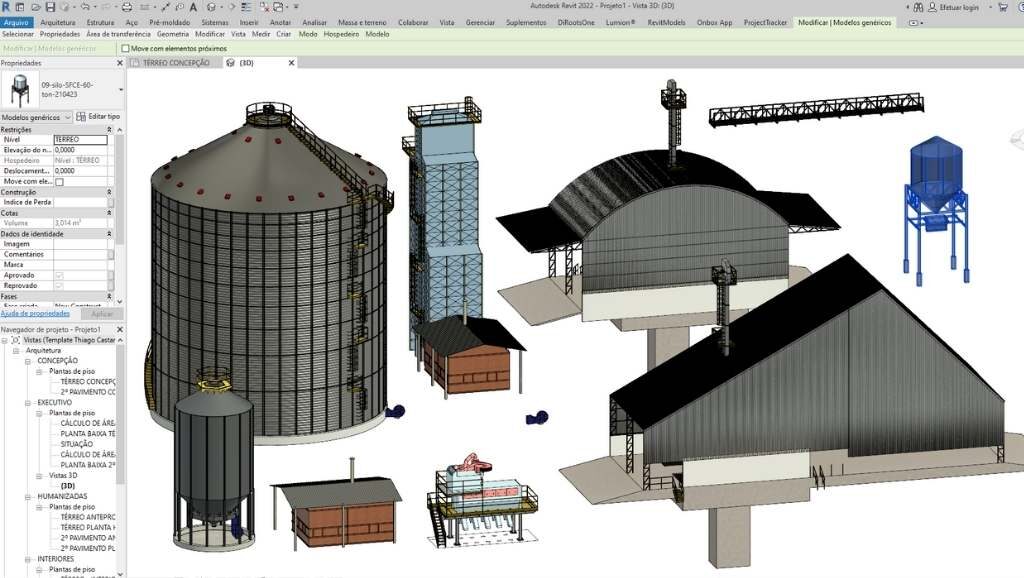
Task: Click the Open folder icon
Action: pyautogui.click(x=35, y=7)
